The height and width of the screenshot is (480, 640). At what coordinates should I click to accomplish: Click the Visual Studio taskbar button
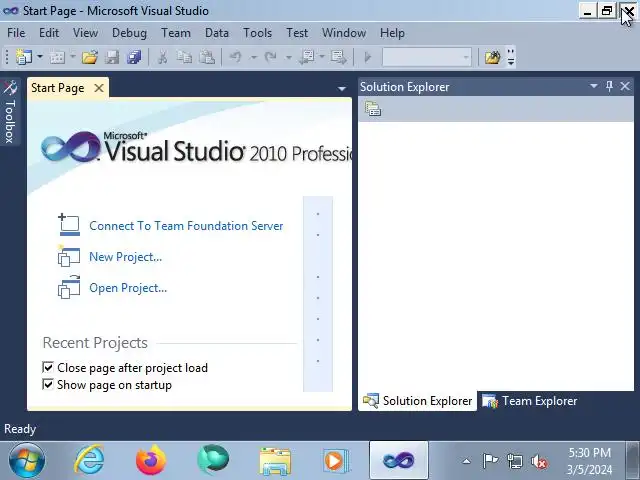coord(399,460)
